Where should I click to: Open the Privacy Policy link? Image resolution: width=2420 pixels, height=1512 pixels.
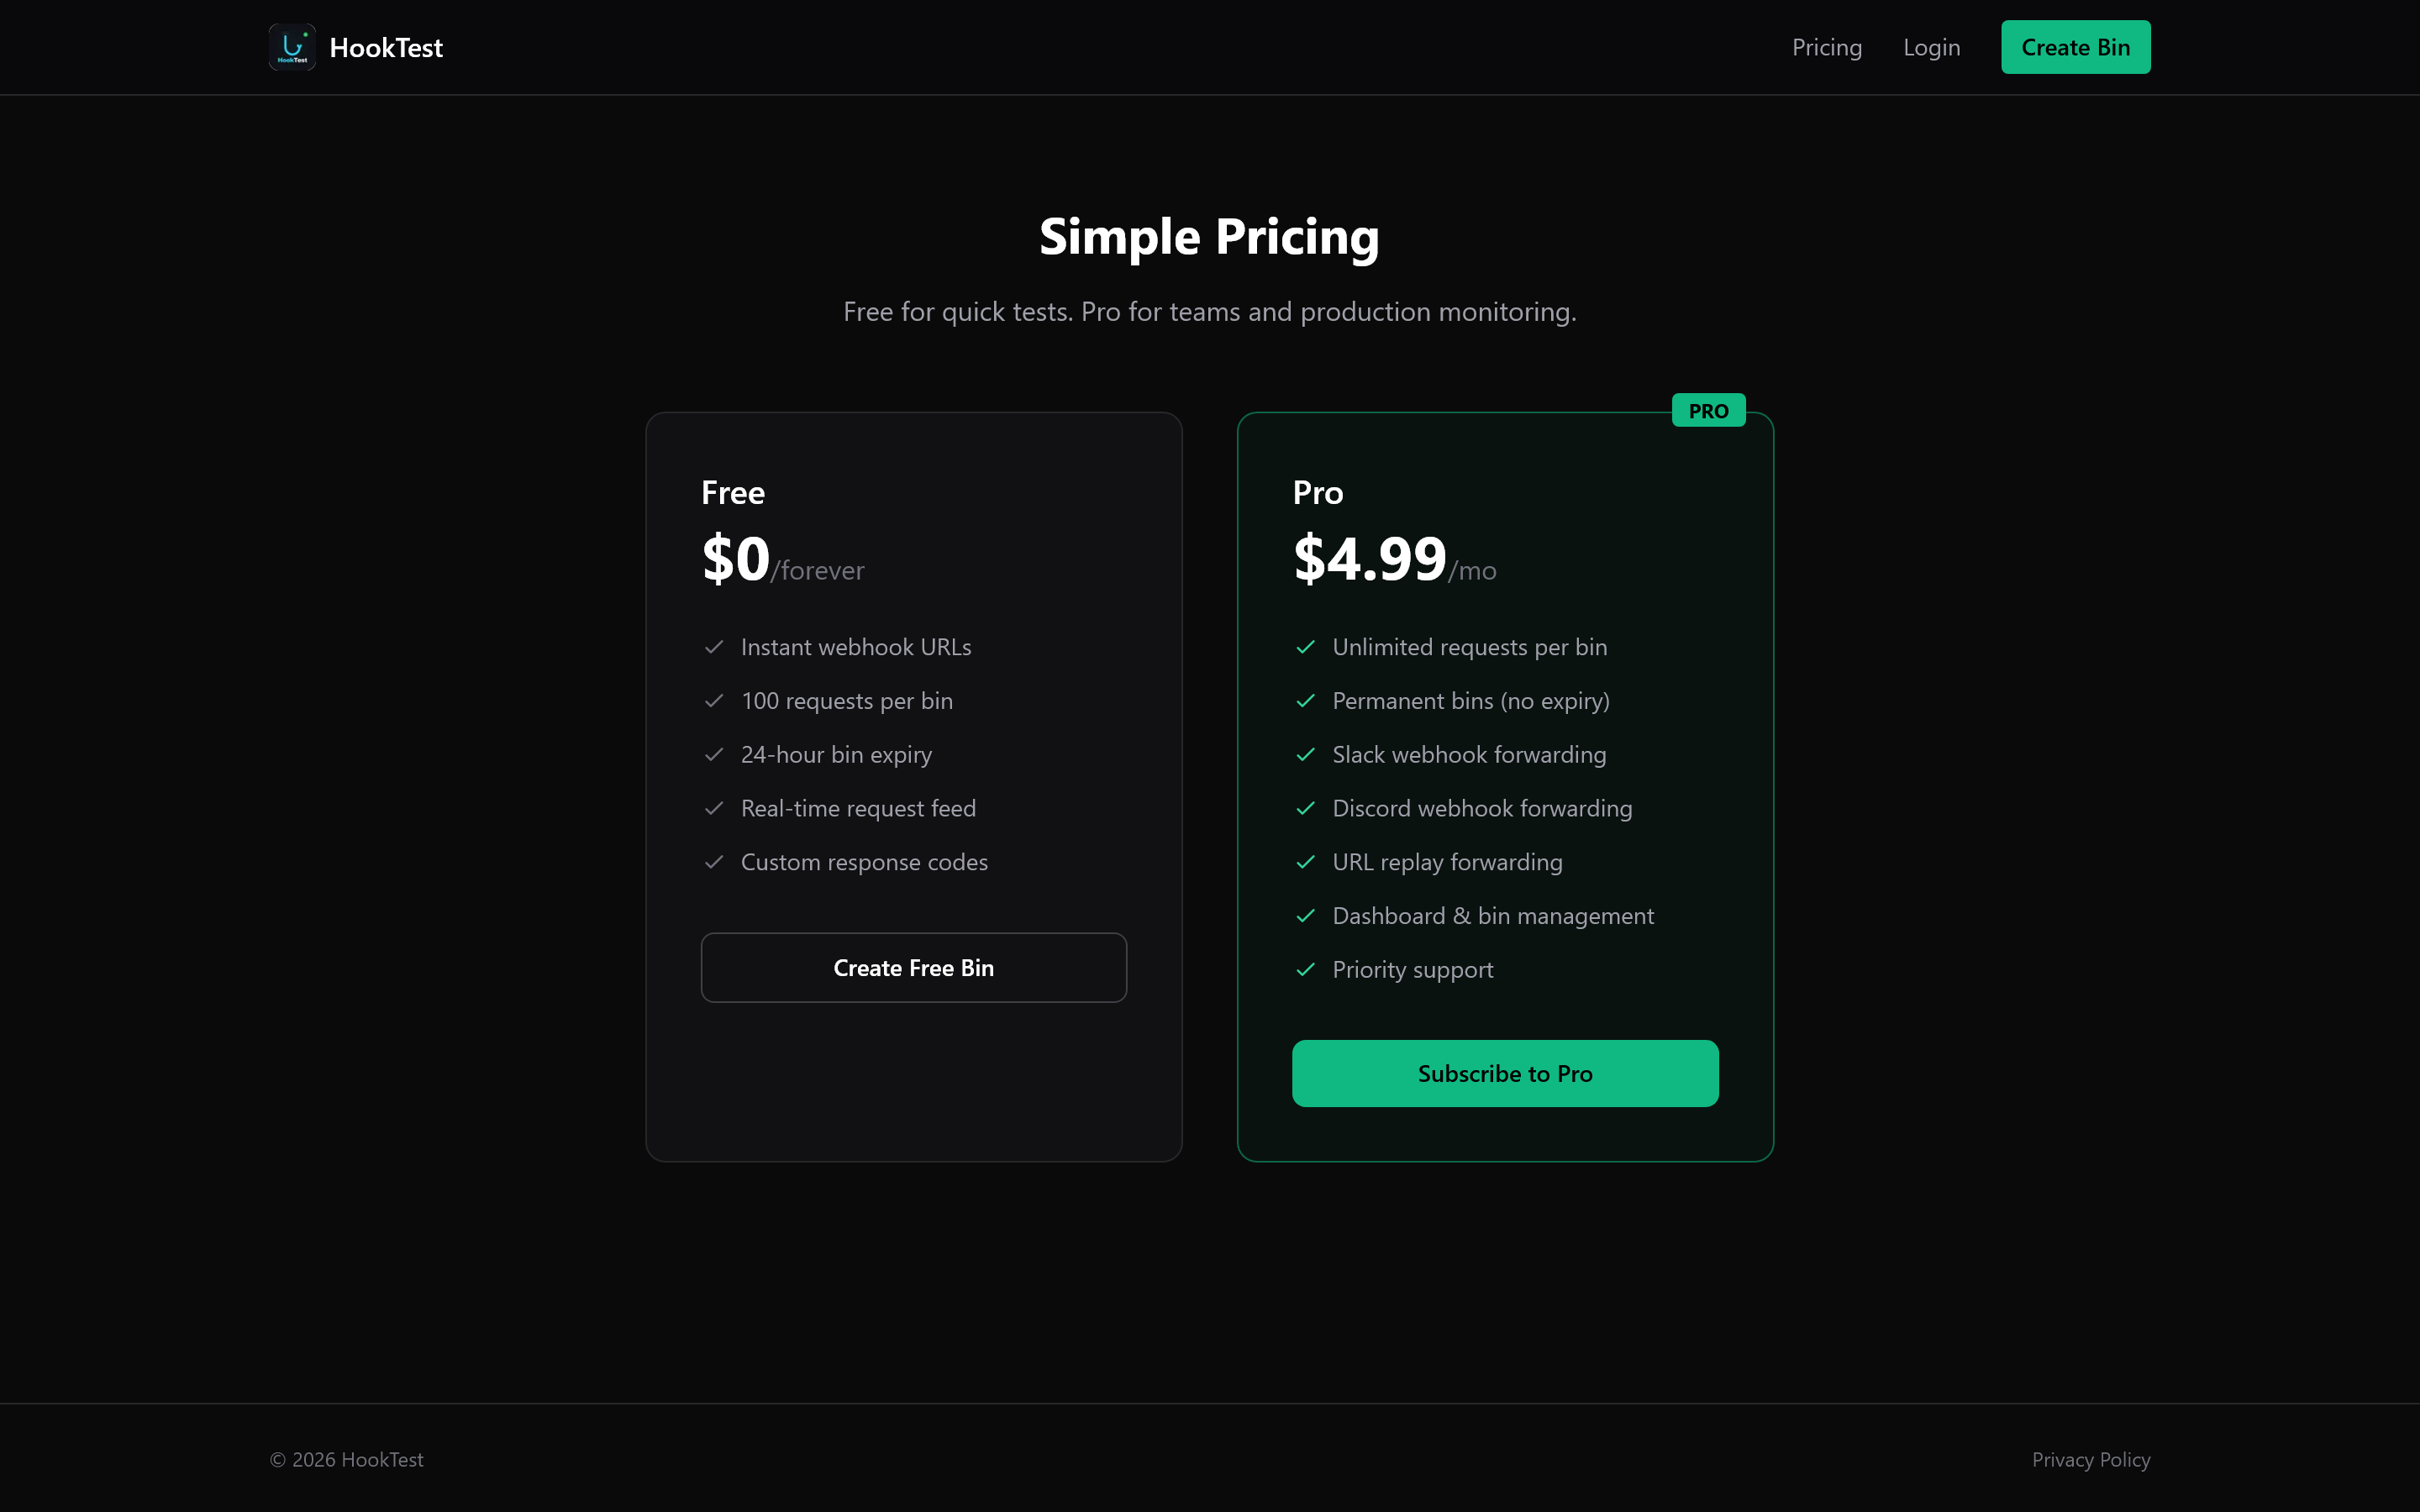point(2090,1459)
